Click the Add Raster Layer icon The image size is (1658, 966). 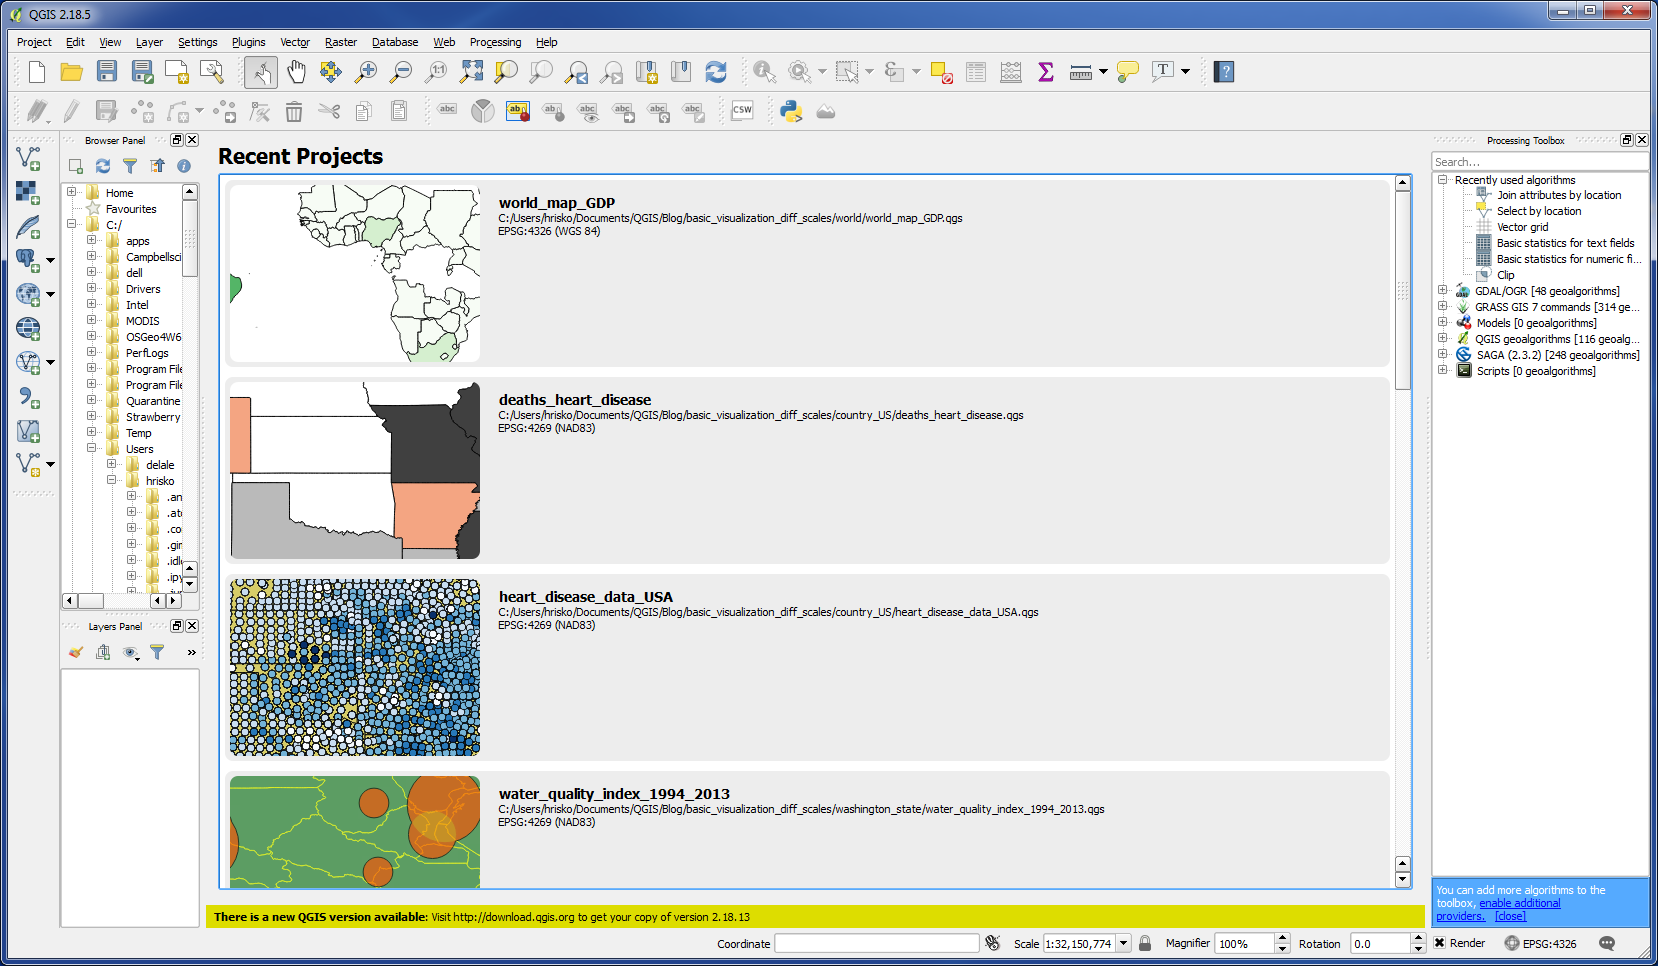pos(28,192)
